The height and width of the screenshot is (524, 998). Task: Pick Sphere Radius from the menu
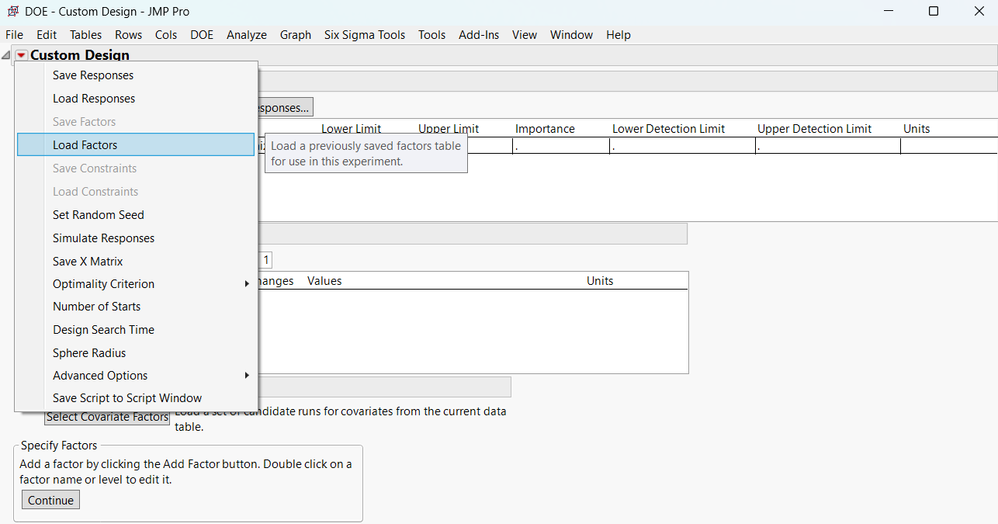coord(89,353)
